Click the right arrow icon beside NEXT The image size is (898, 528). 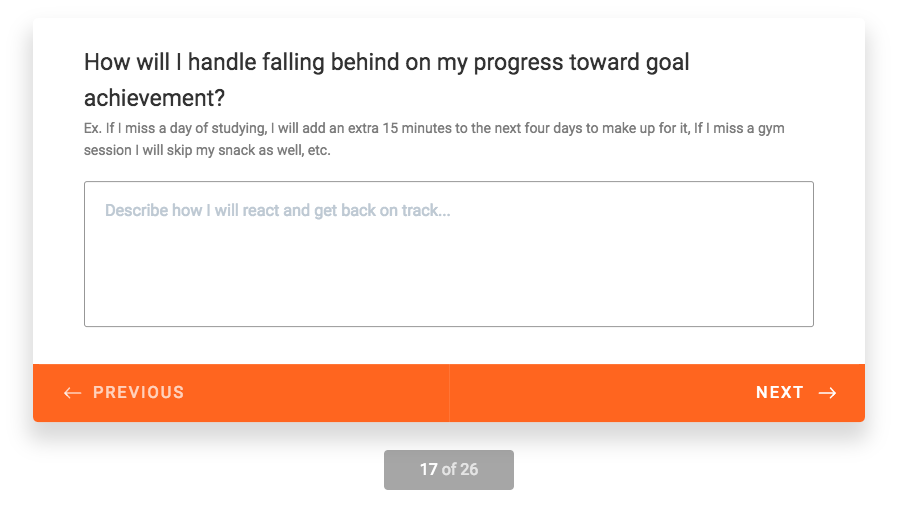[828, 393]
